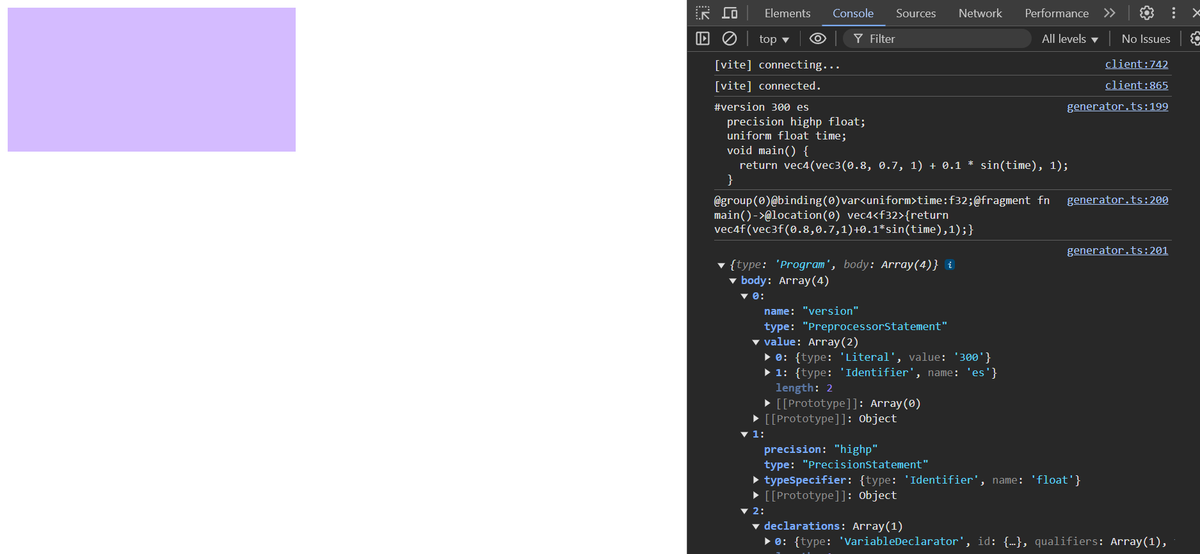The width and height of the screenshot is (1200, 554).
Task: Select the '[vite] connected.' log message
Action: (767, 86)
